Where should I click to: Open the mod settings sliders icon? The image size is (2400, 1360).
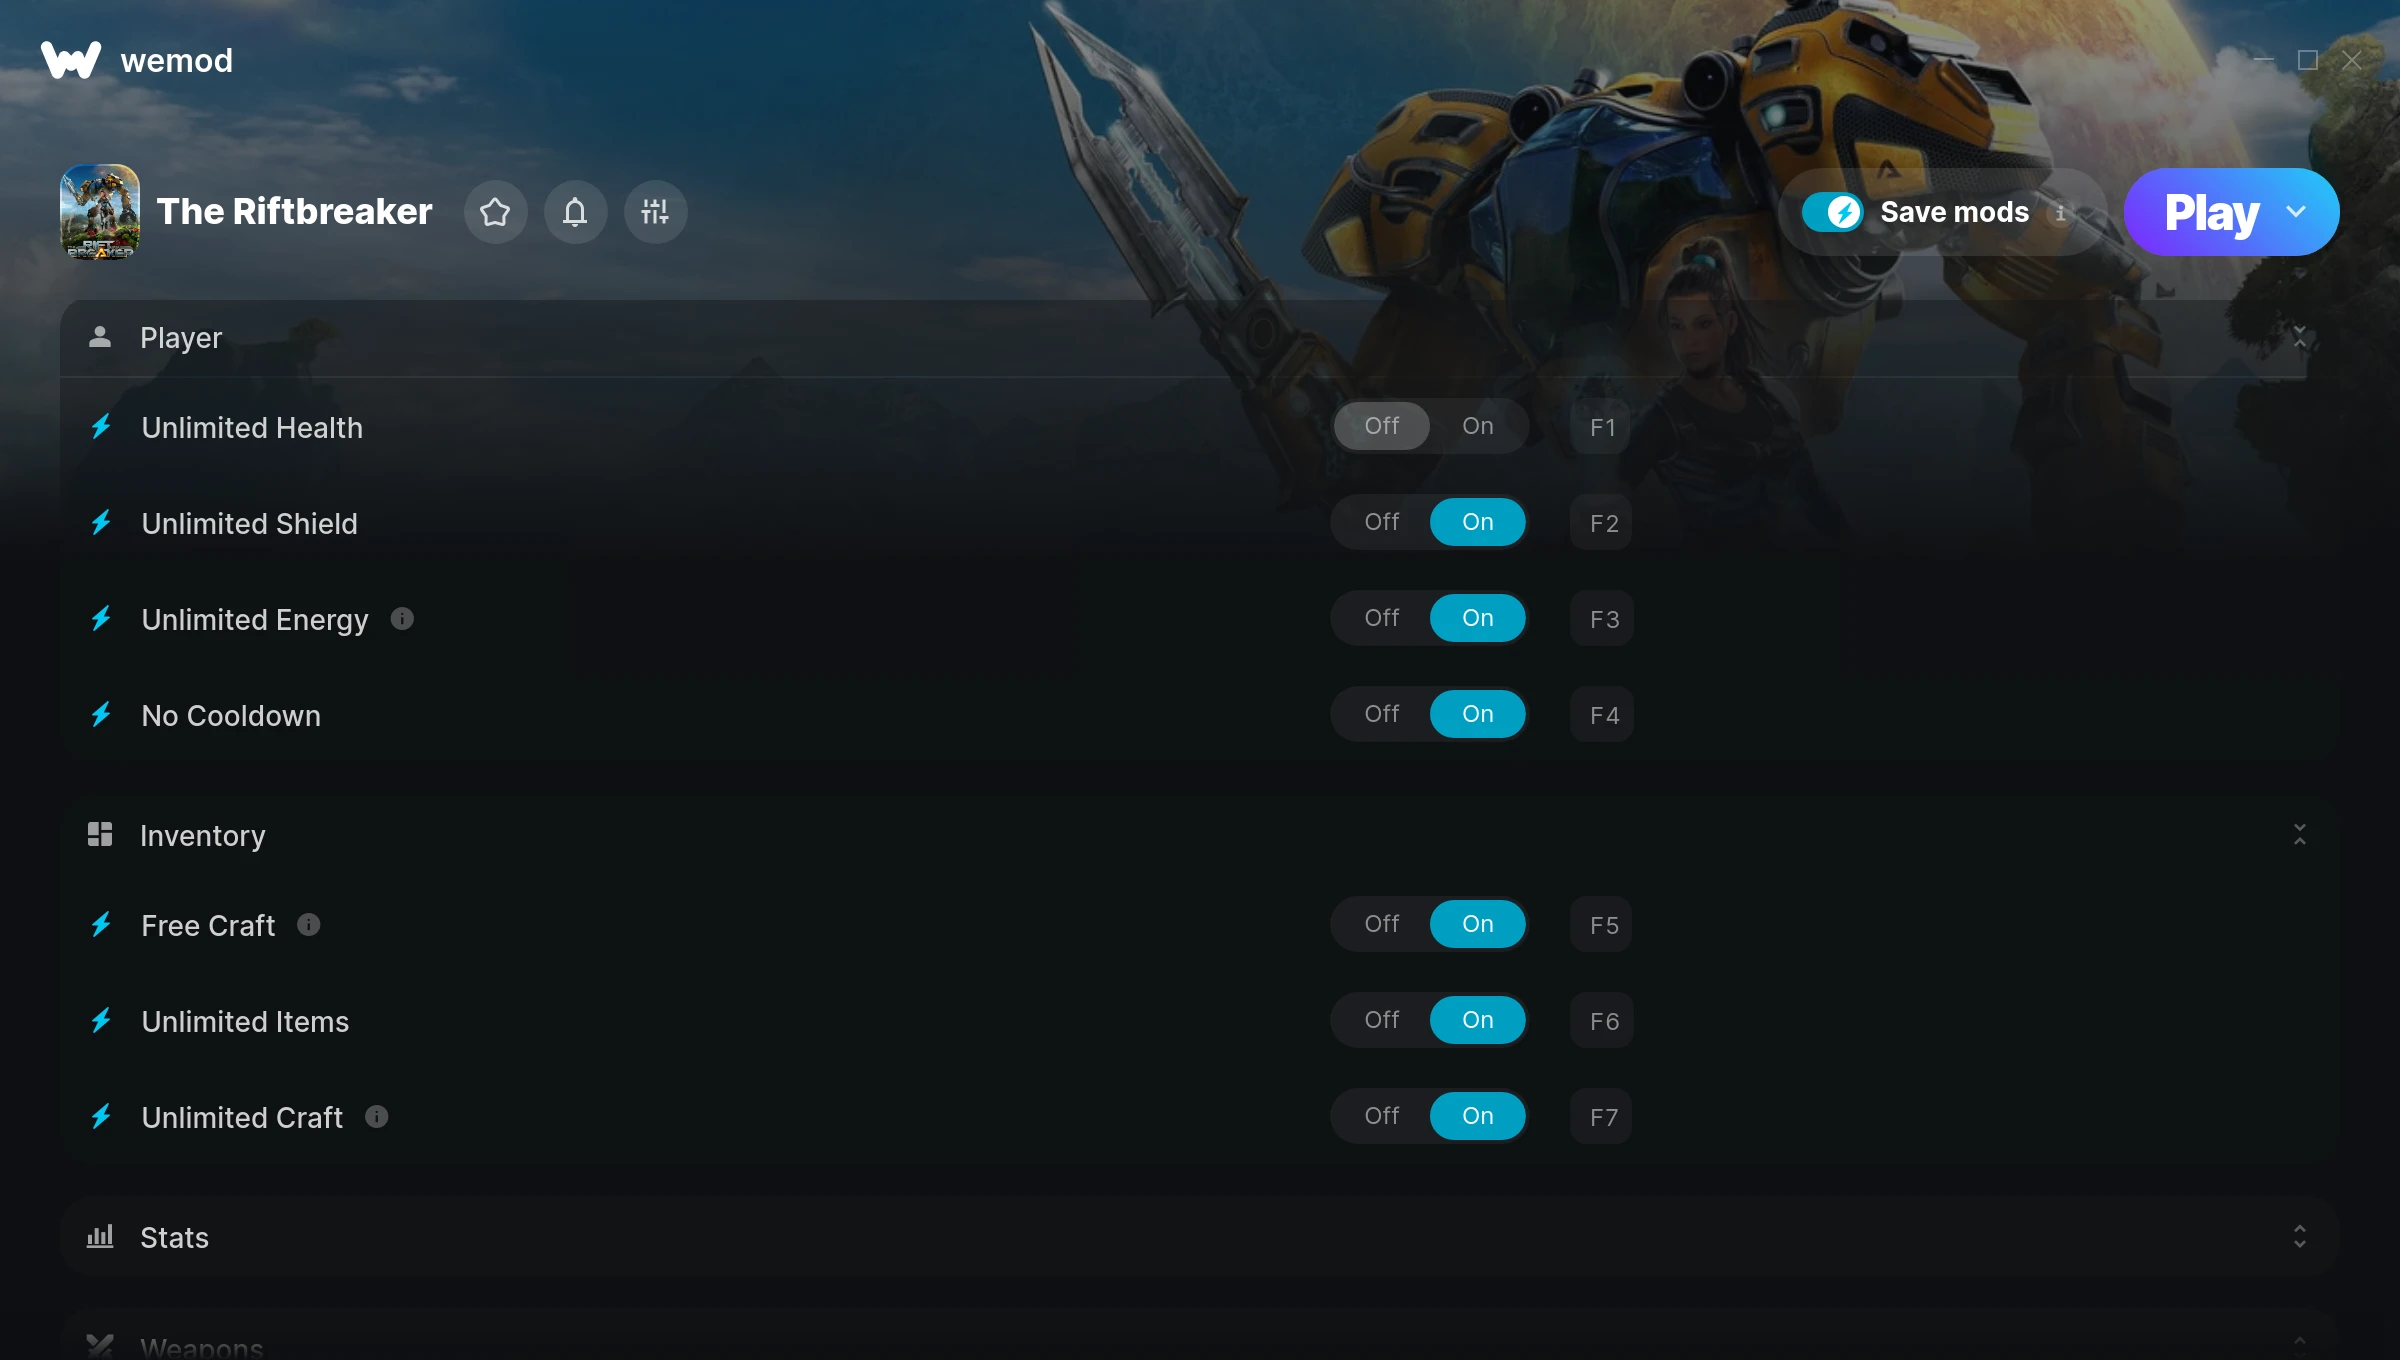pos(655,212)
